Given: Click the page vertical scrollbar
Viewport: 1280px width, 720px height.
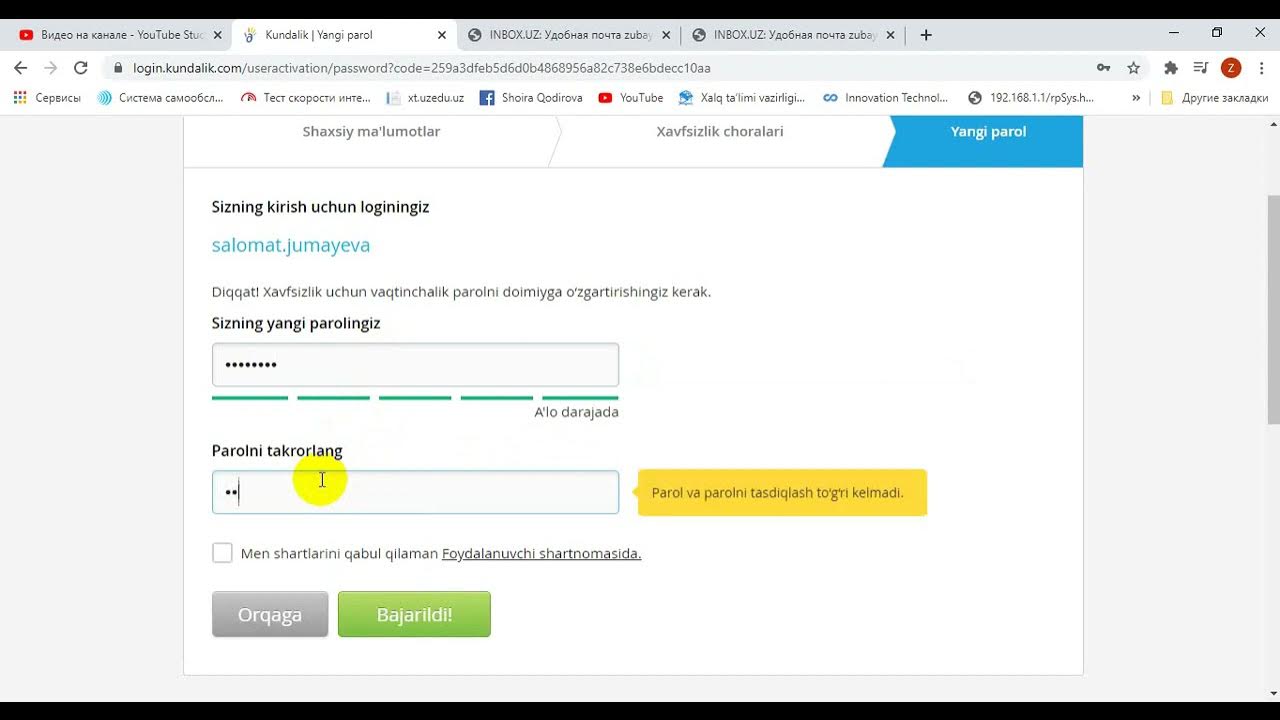Looking at the screenshot, I should coord(1273,310).
